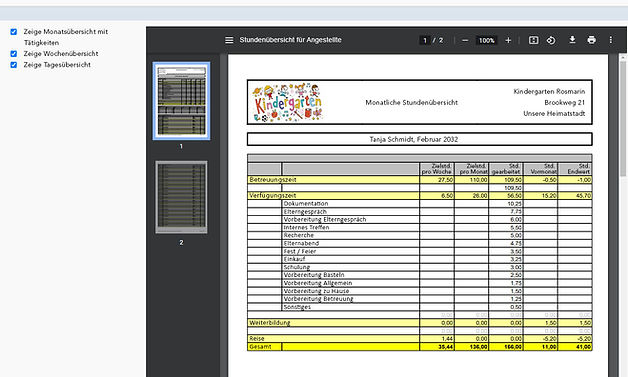Click the 'Schulung' row

420,267
